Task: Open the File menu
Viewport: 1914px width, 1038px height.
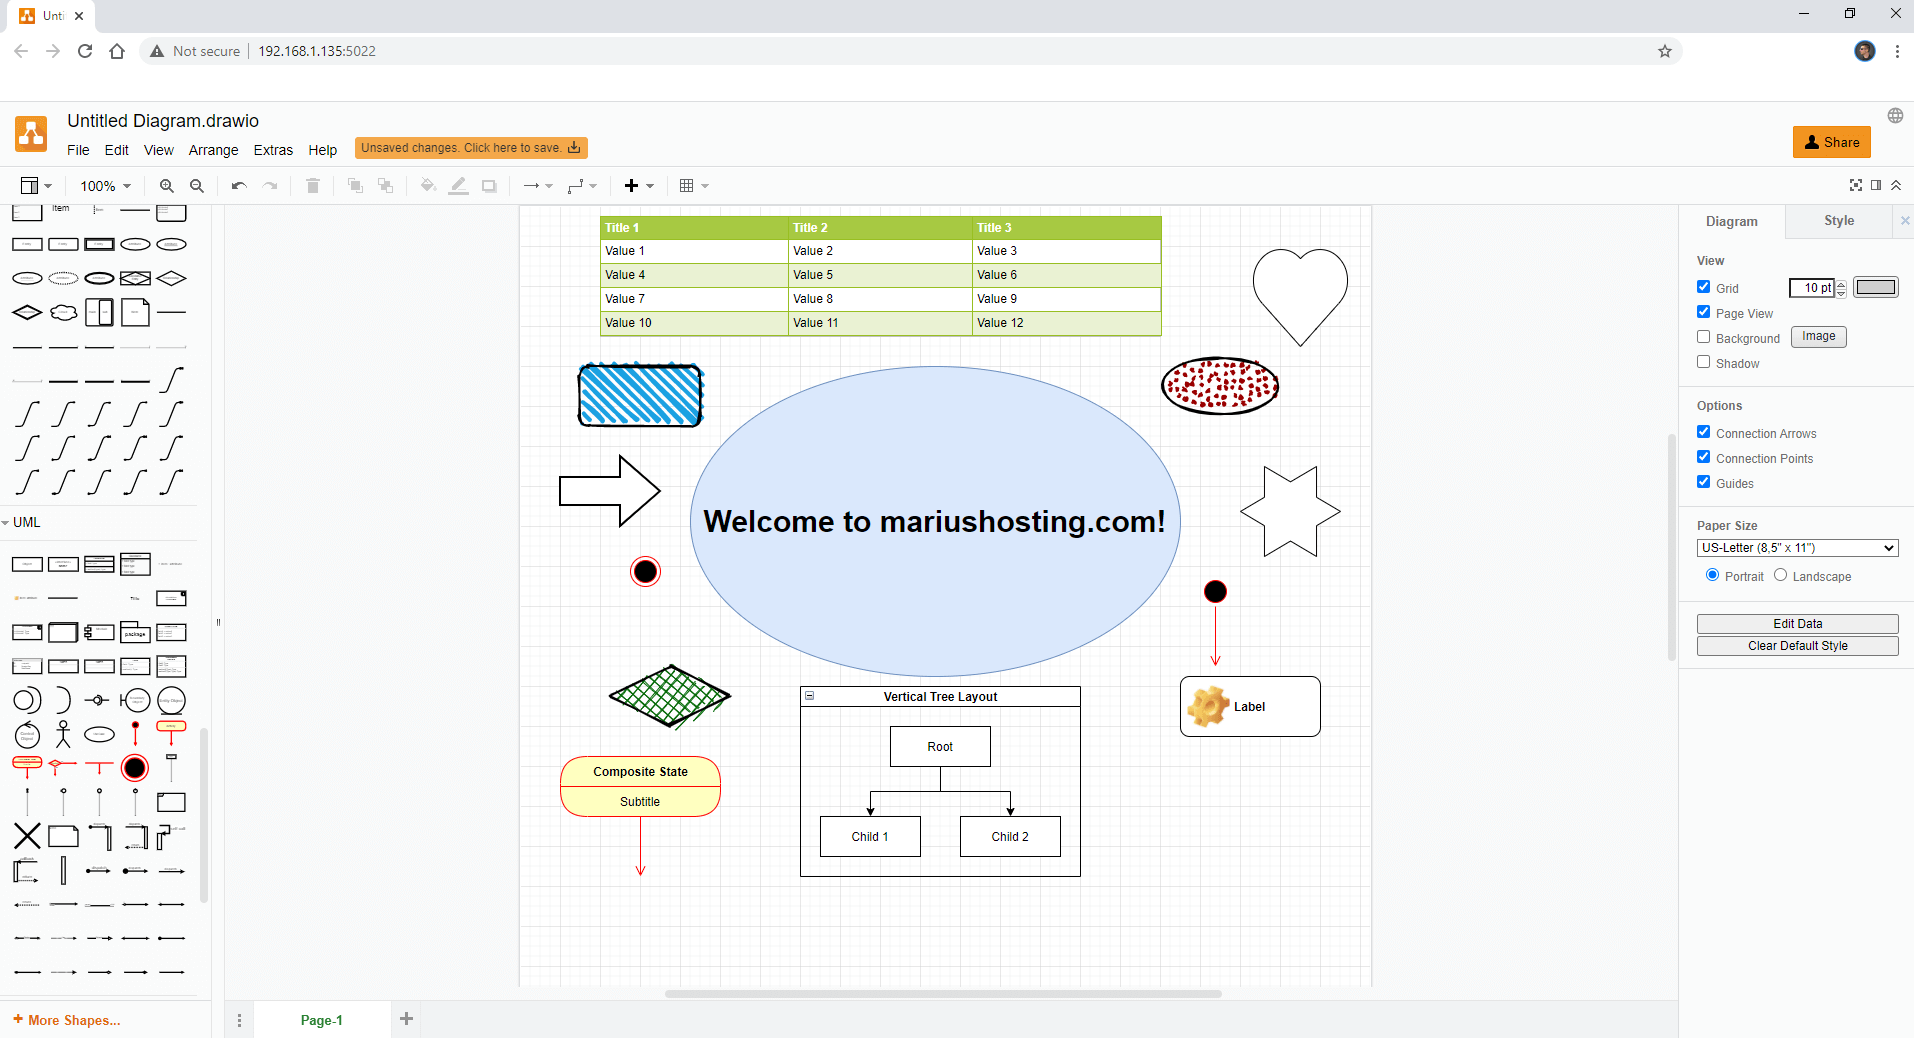Action: pyautogui.click(x=78, y=150)
